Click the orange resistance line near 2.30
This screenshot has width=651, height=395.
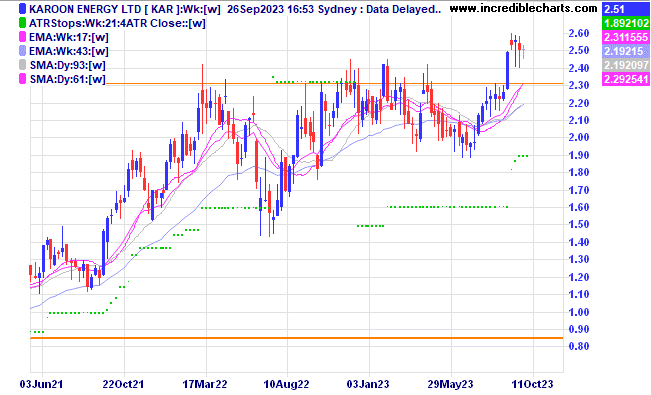(335, 83)
